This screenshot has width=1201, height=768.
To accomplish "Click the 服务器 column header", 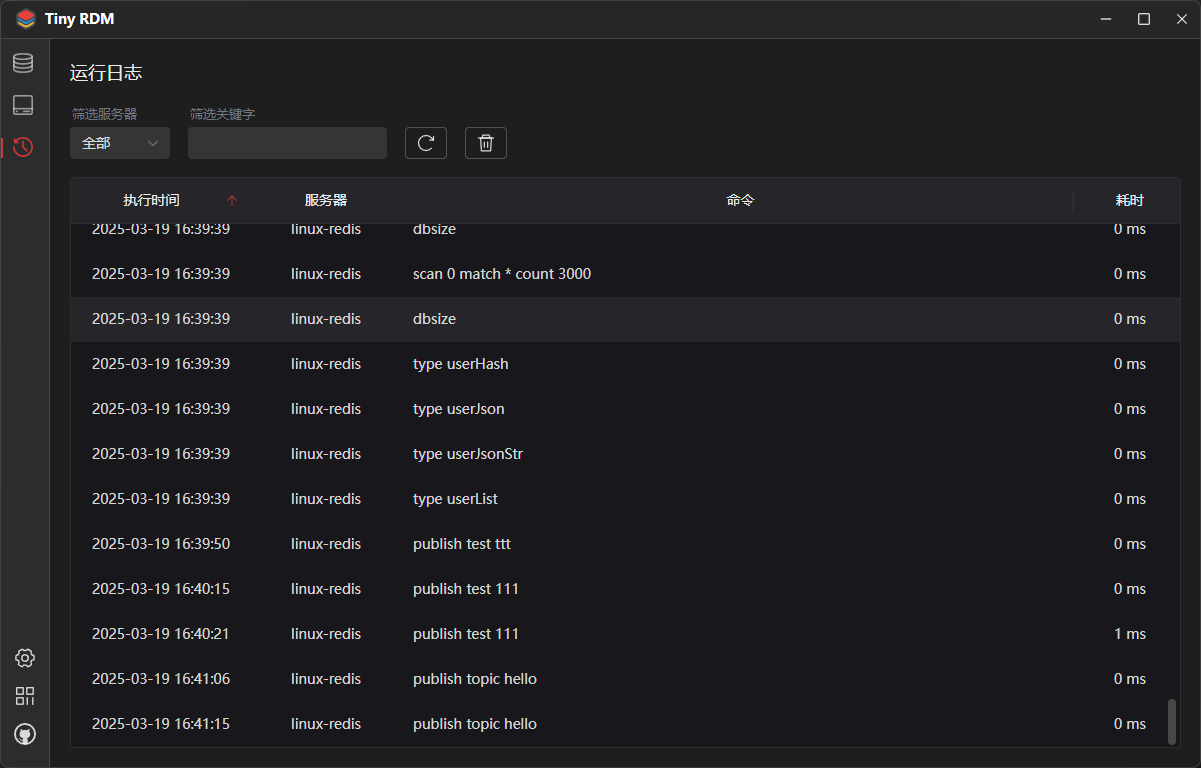I will pyautogui.click(x=326, y=200).
